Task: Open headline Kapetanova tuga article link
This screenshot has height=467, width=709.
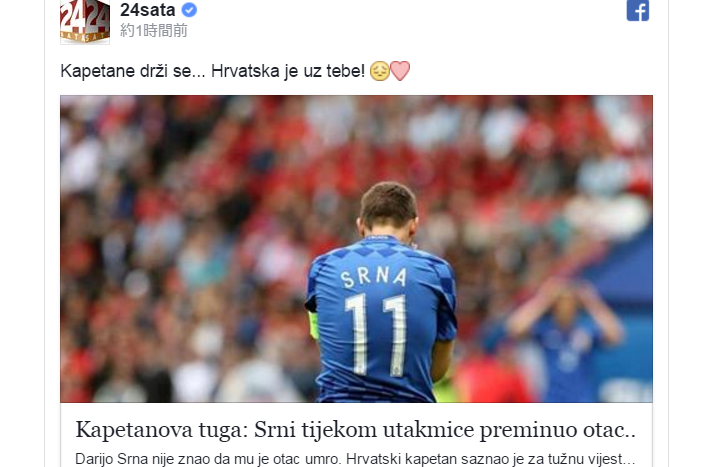Action: coord(355,429)
